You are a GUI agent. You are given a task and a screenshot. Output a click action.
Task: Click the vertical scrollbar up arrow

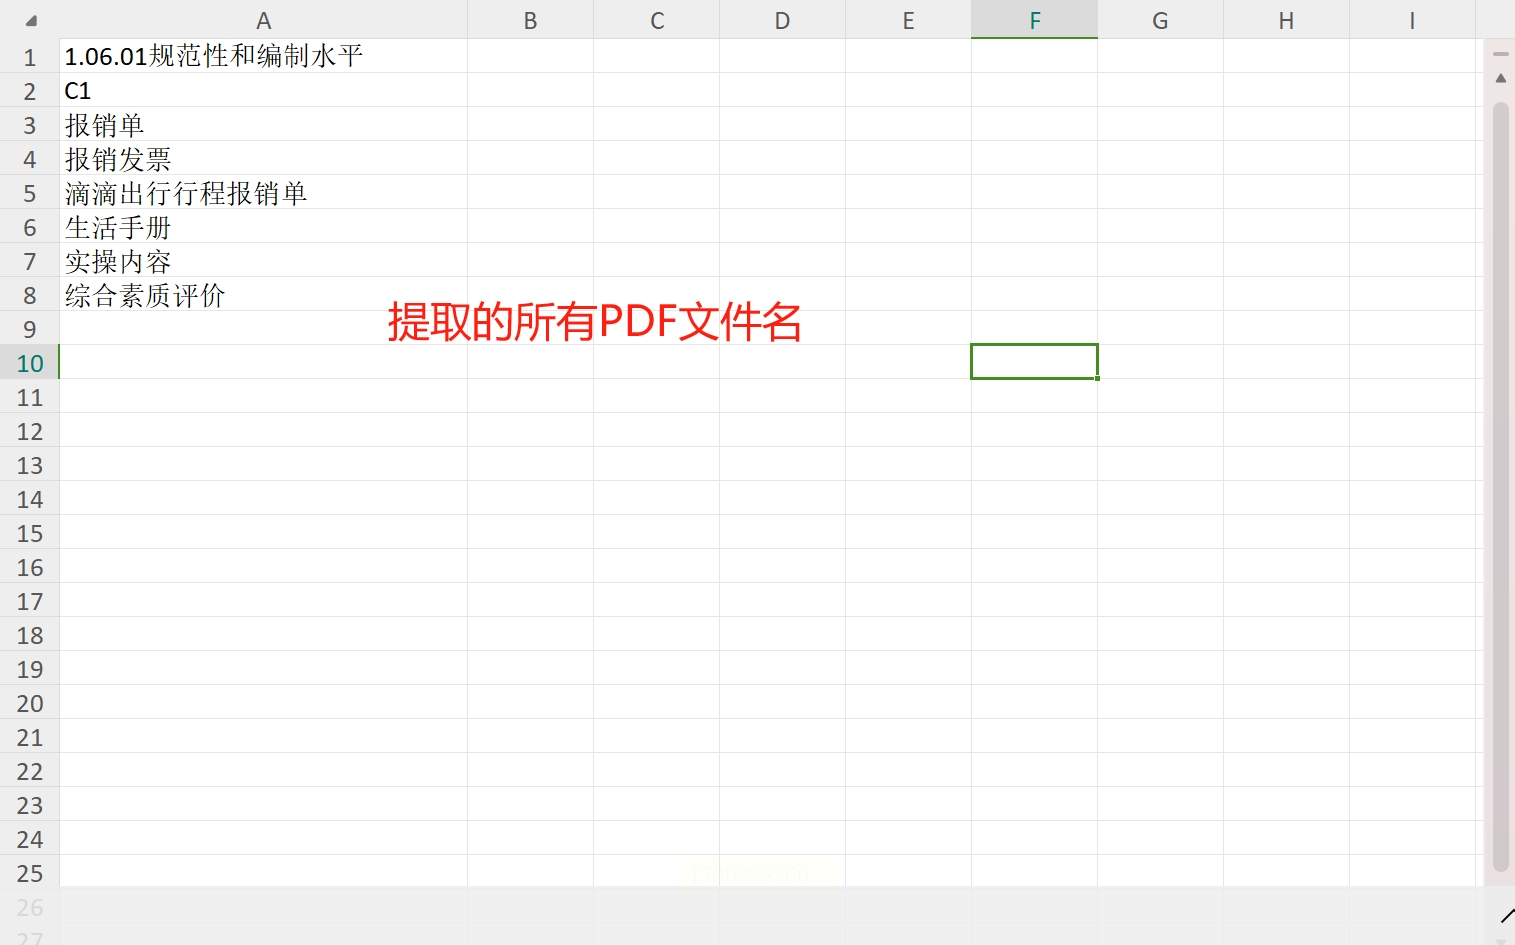(x=1500, y=78)
